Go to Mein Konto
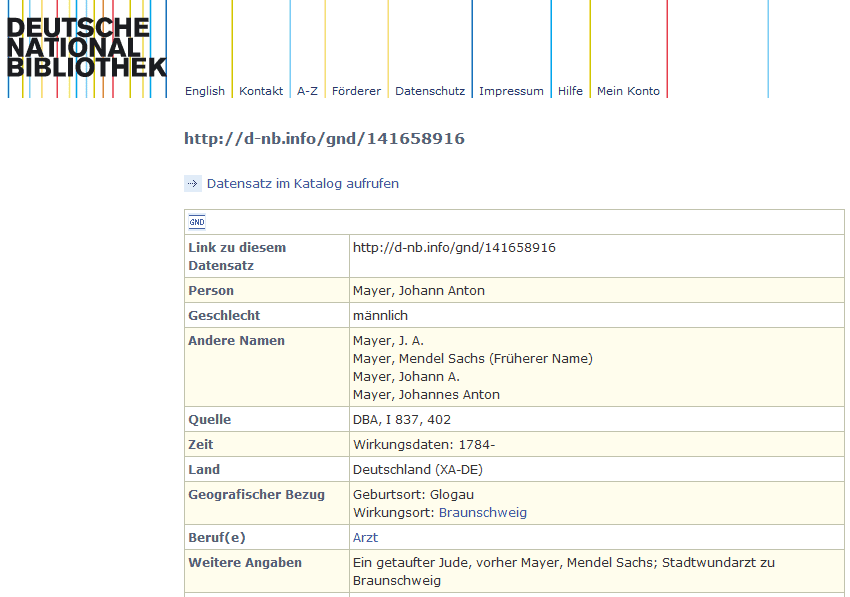 pyautogui.click(x=628, y=91)
